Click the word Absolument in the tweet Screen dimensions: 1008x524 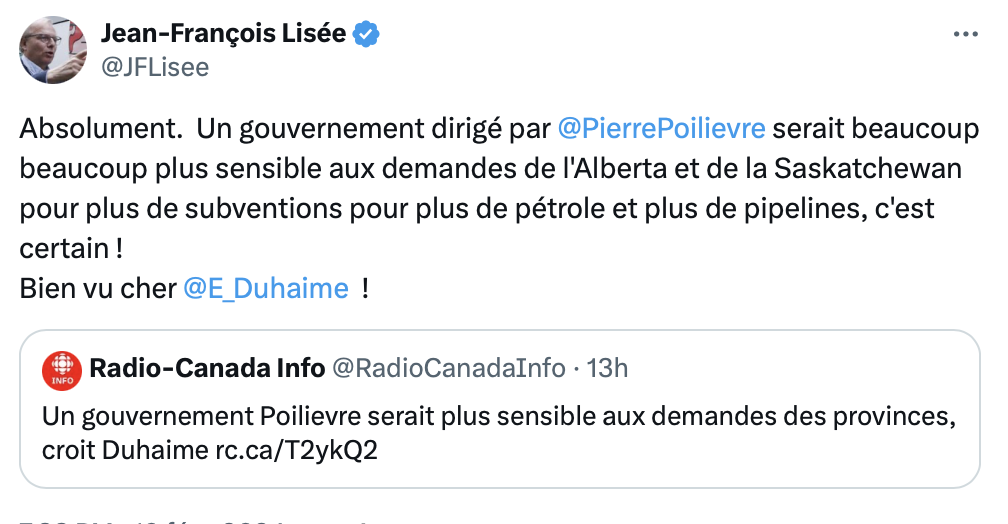(102, 129)
